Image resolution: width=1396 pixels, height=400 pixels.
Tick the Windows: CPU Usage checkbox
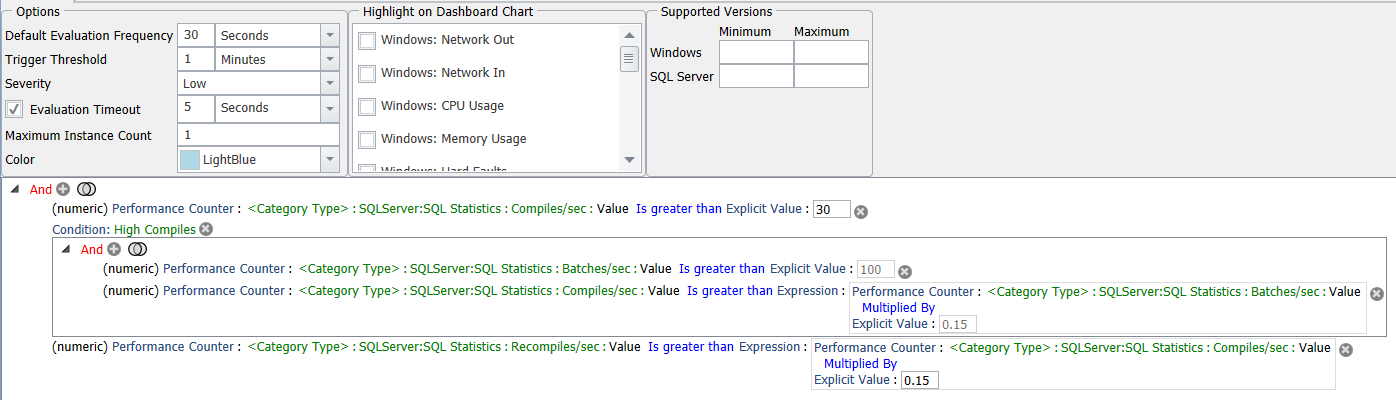(367, 106)
